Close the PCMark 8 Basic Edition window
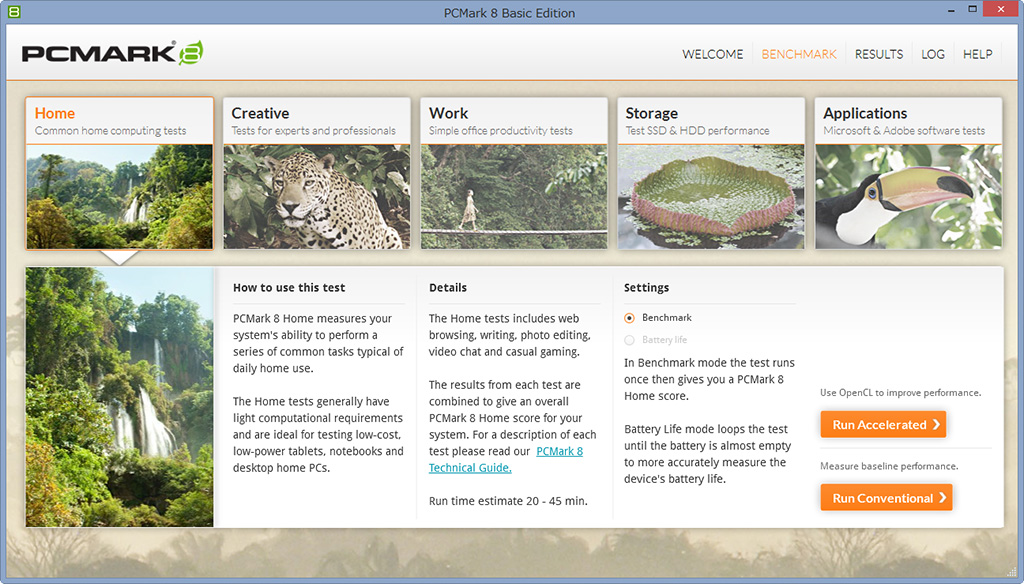This screenshot has width=1024, height=584. (1002, 9)
